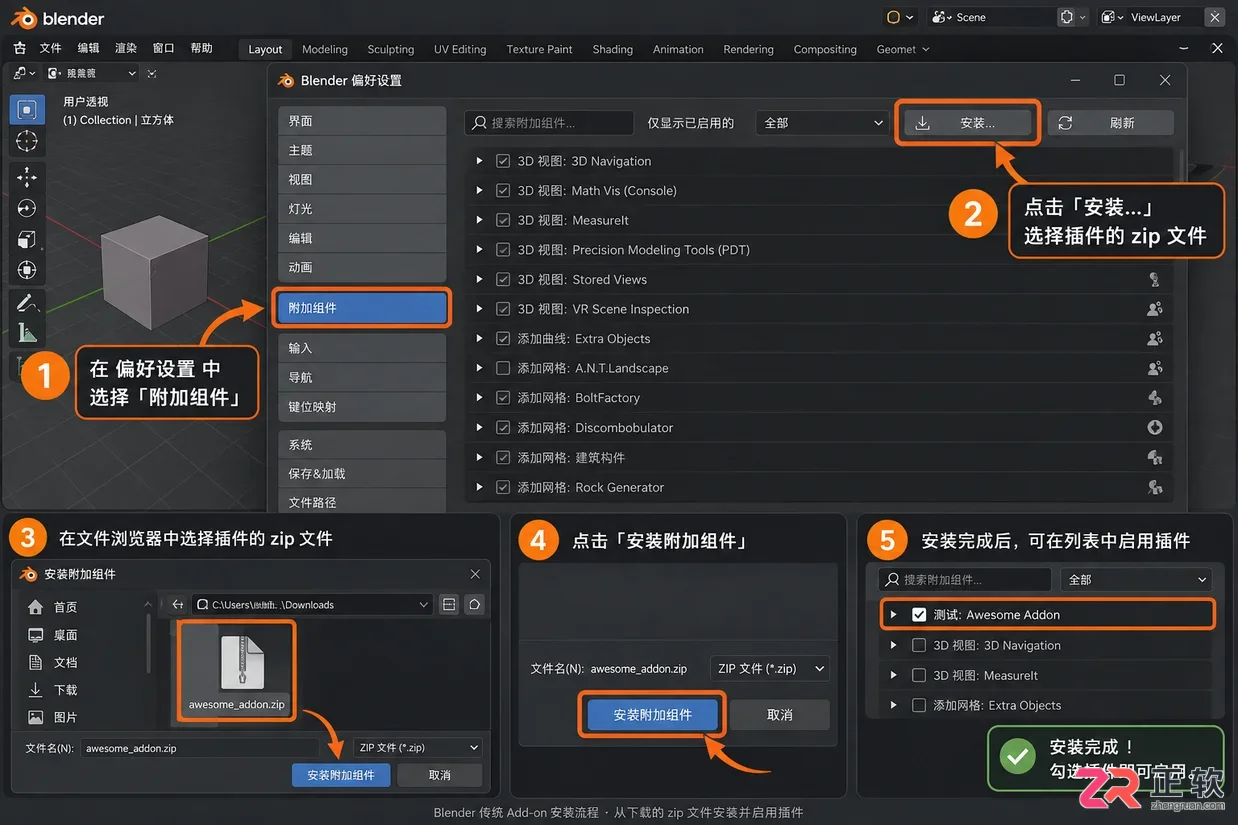Image resolution: width=1238 pixels, height=825 pixels.
Task: Click the picture icon next to 图片
Action: click(x=36, y=717)
